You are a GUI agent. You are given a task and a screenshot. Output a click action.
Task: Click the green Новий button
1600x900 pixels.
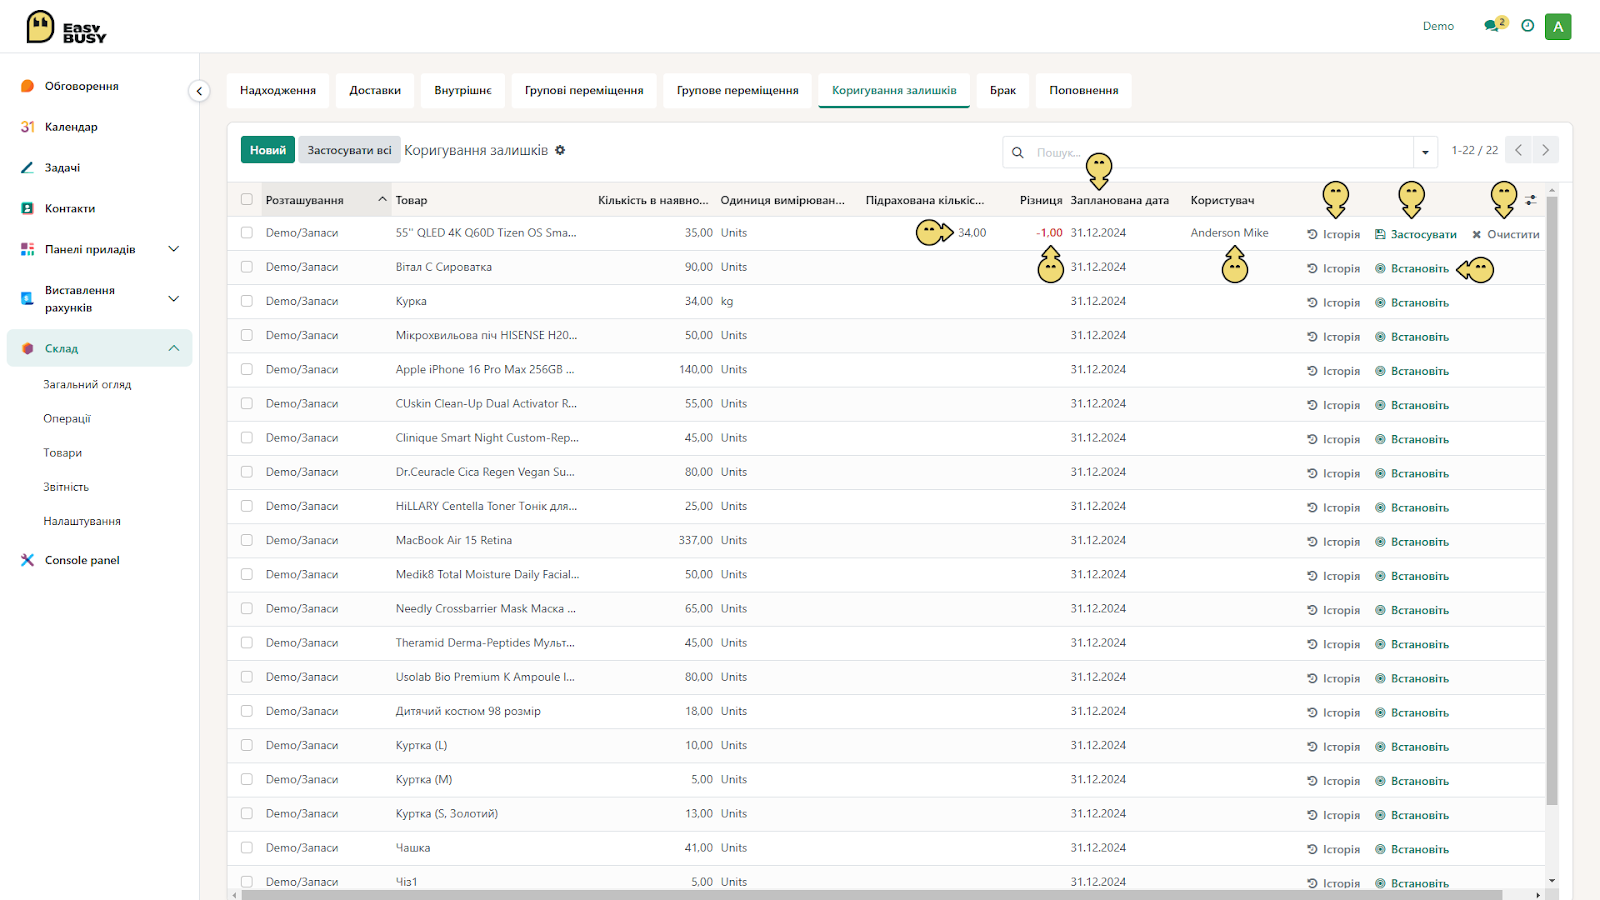tap(268, 150)
